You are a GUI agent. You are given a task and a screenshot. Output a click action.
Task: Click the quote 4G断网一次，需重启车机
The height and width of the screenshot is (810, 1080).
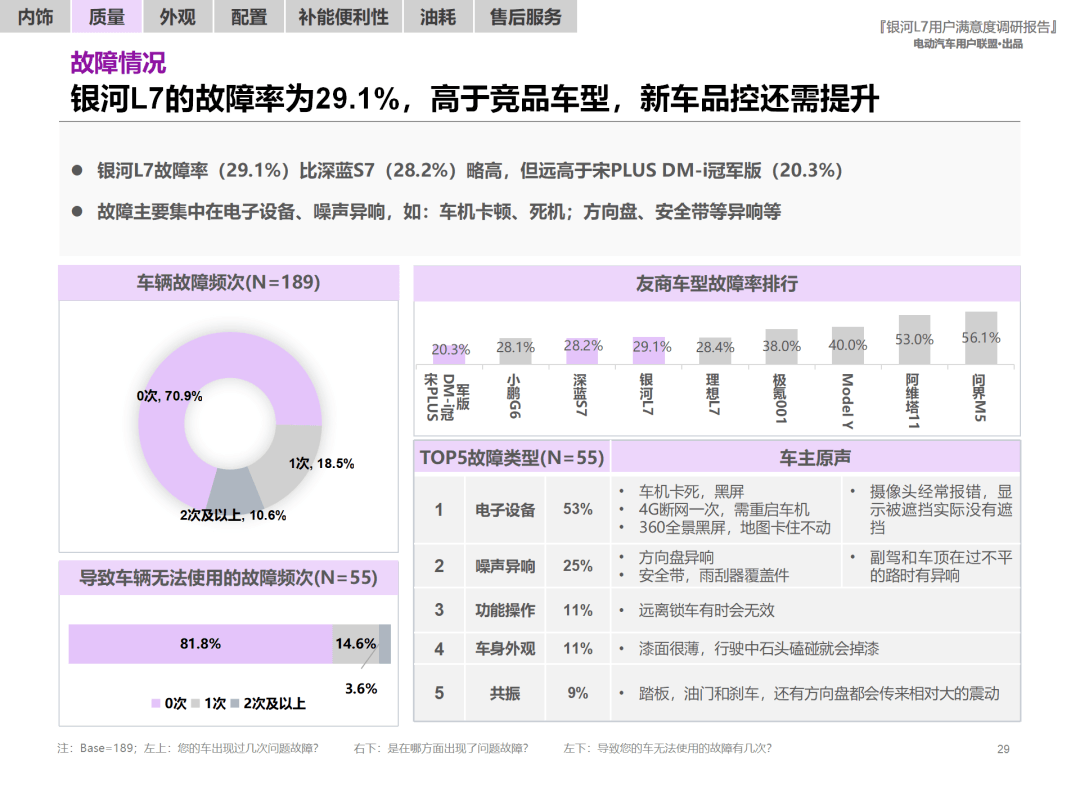click(723, 510)
